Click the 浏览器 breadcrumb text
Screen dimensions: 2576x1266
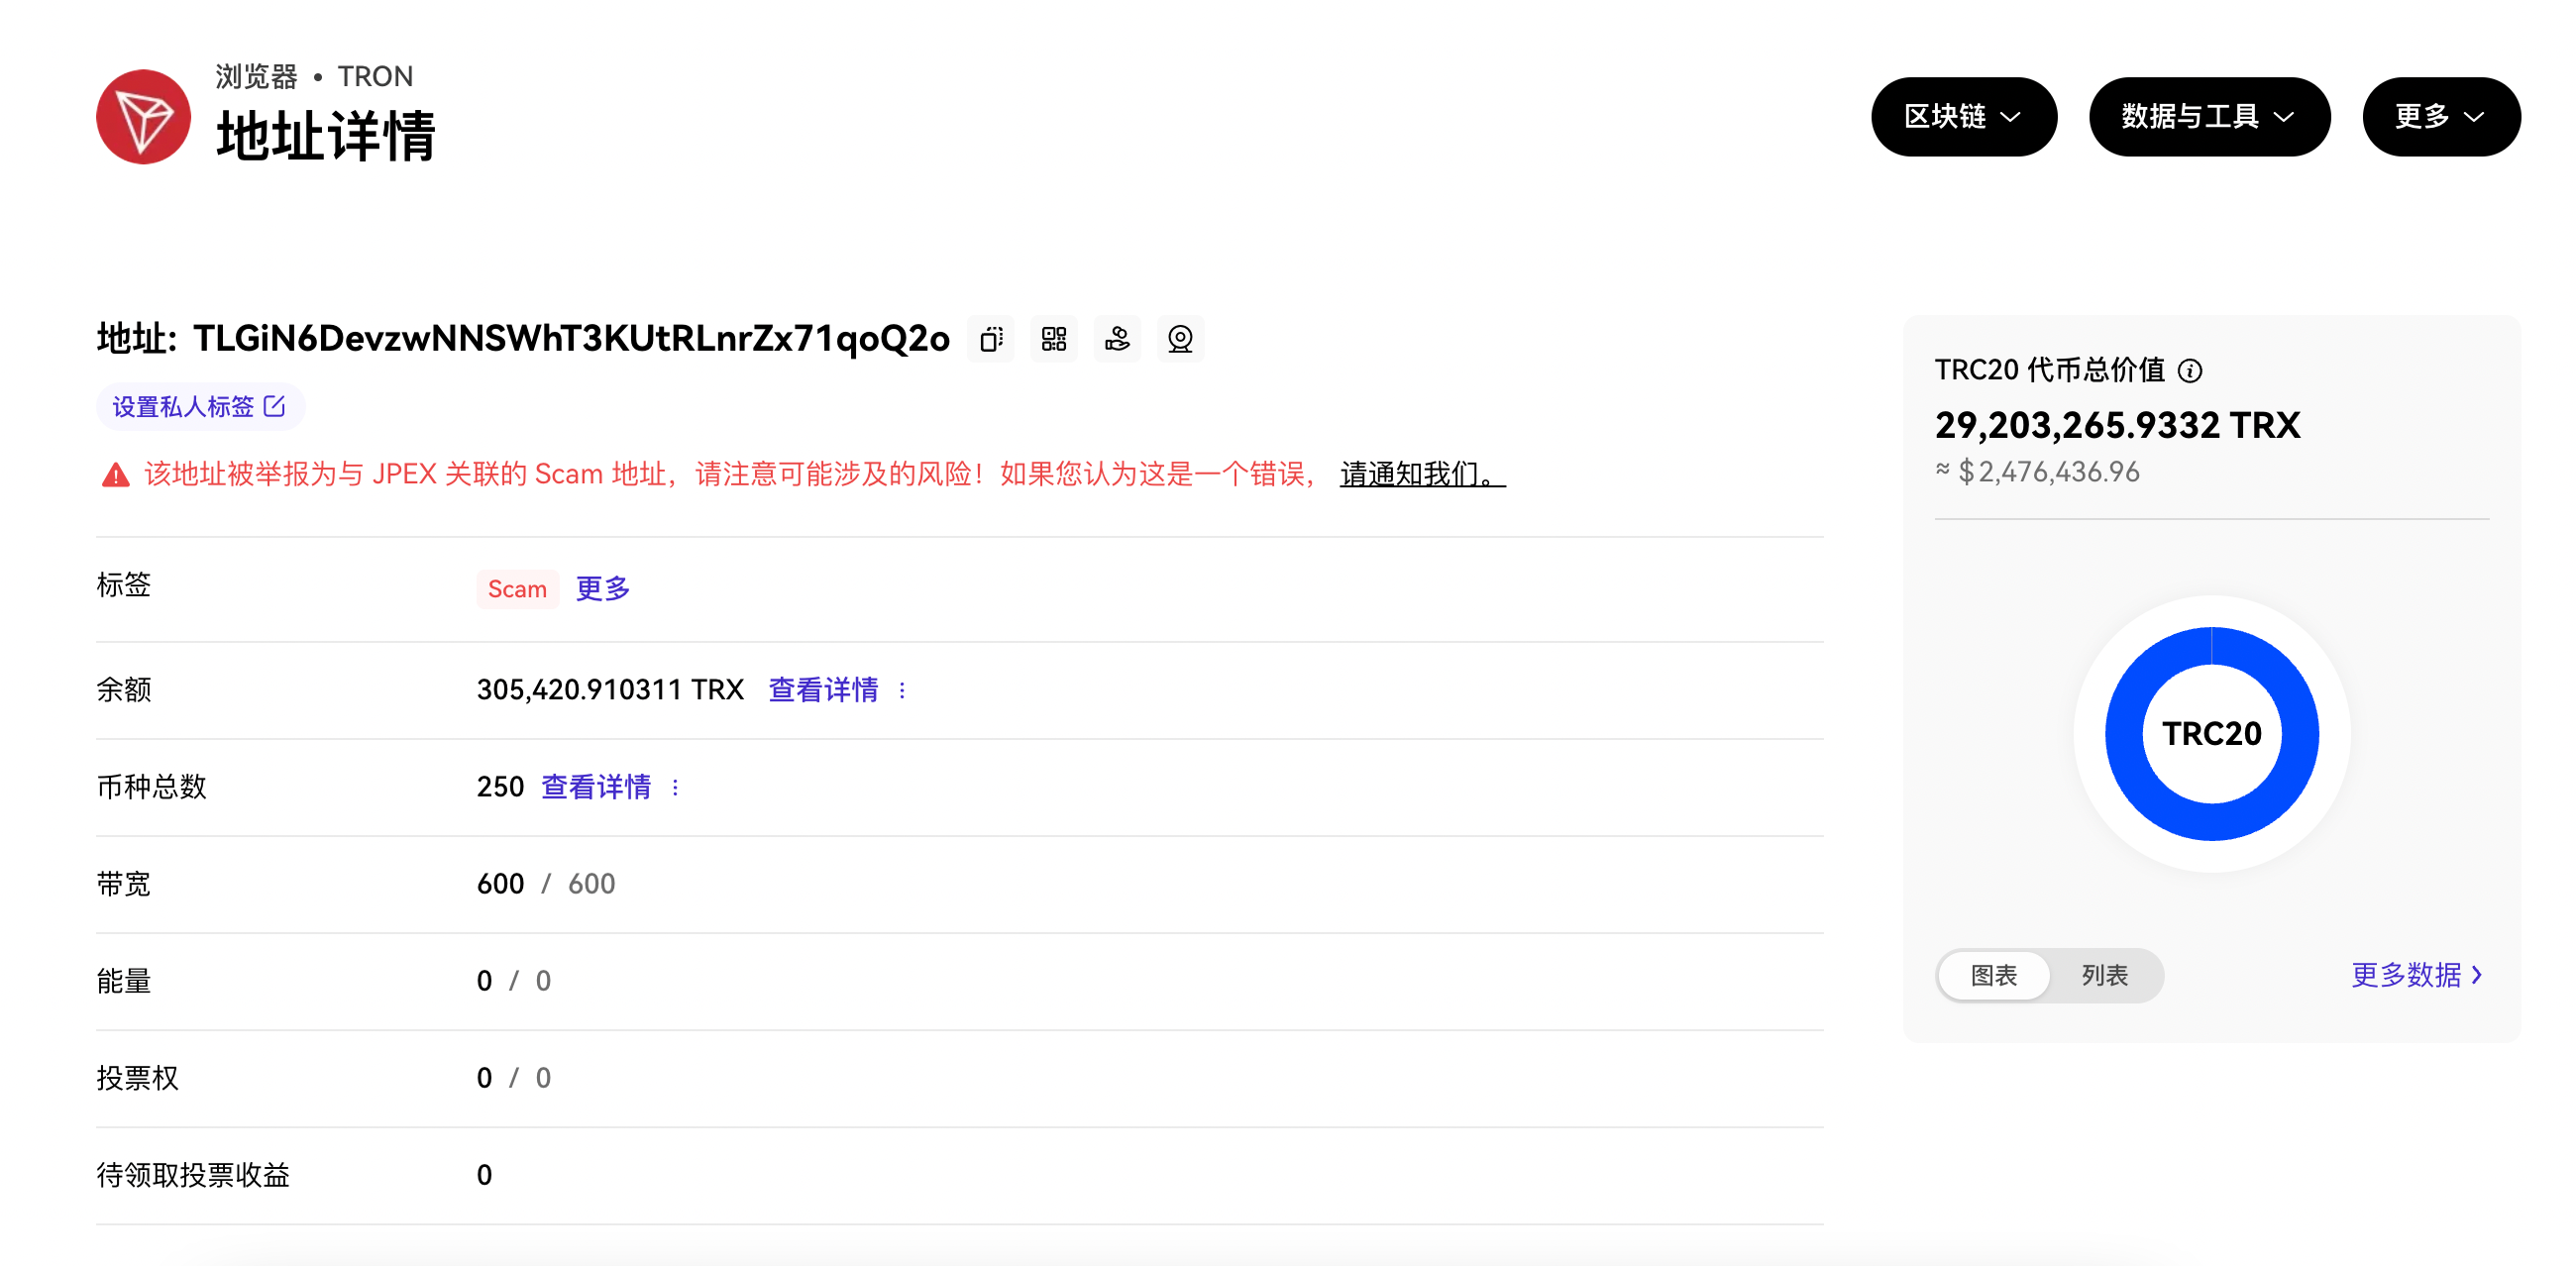256,76
